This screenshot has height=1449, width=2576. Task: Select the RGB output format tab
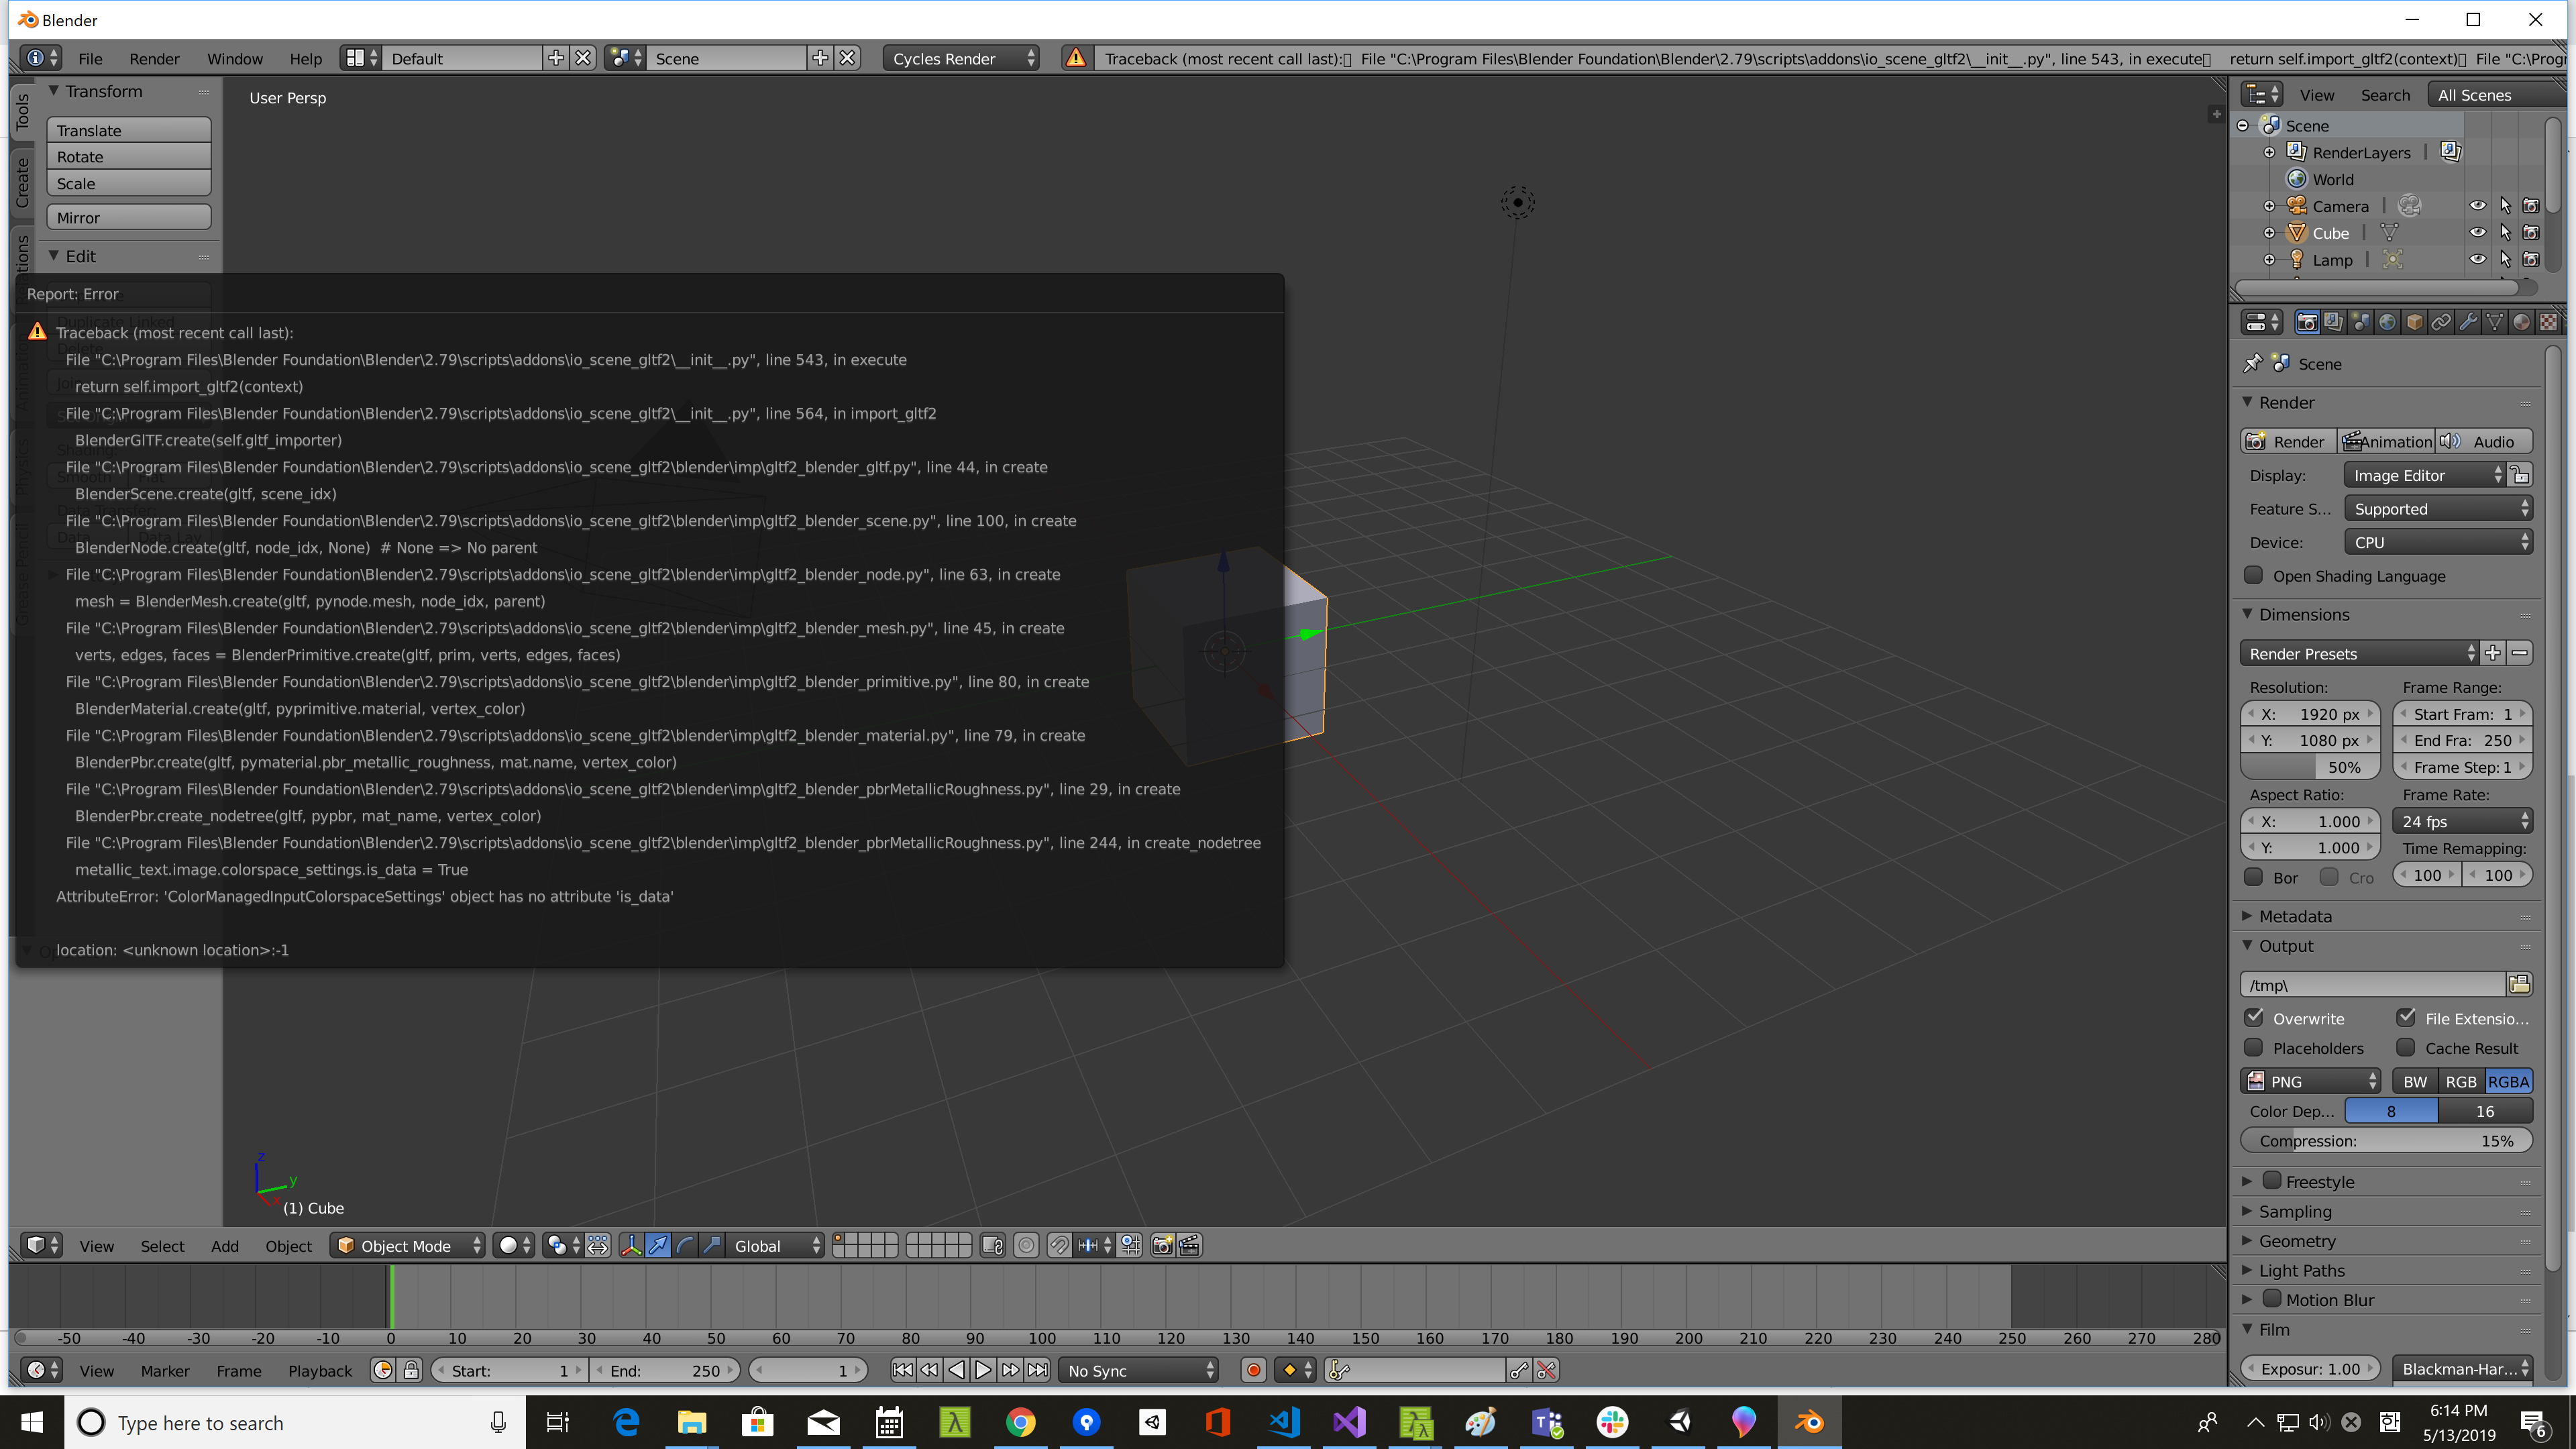(2461, 1081)
